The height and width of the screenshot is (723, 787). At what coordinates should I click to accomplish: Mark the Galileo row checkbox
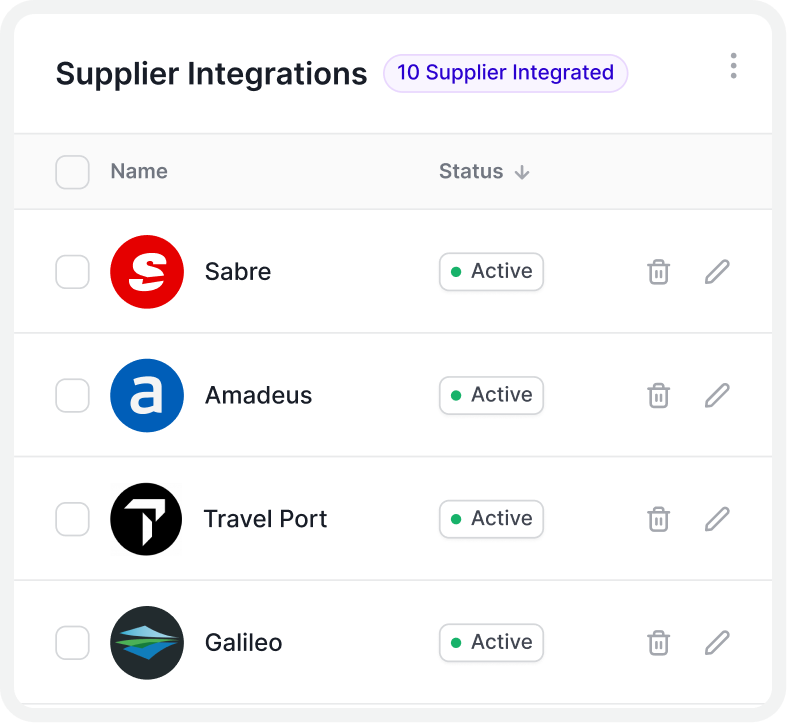pos(72,642)
